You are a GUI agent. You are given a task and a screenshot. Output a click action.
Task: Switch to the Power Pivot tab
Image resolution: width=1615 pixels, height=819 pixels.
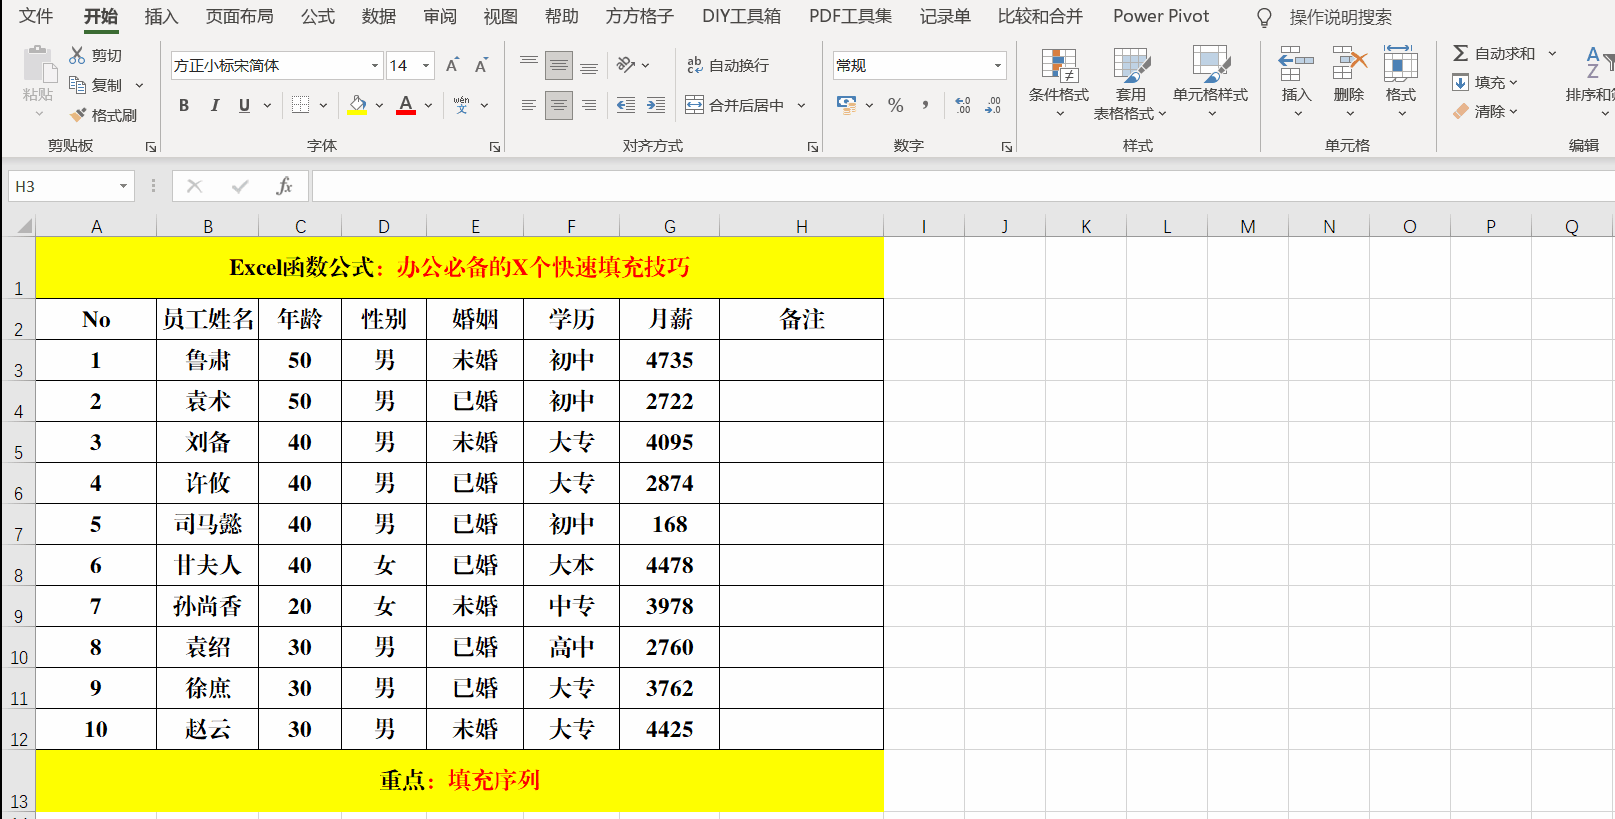click(x=1161, y=16)
